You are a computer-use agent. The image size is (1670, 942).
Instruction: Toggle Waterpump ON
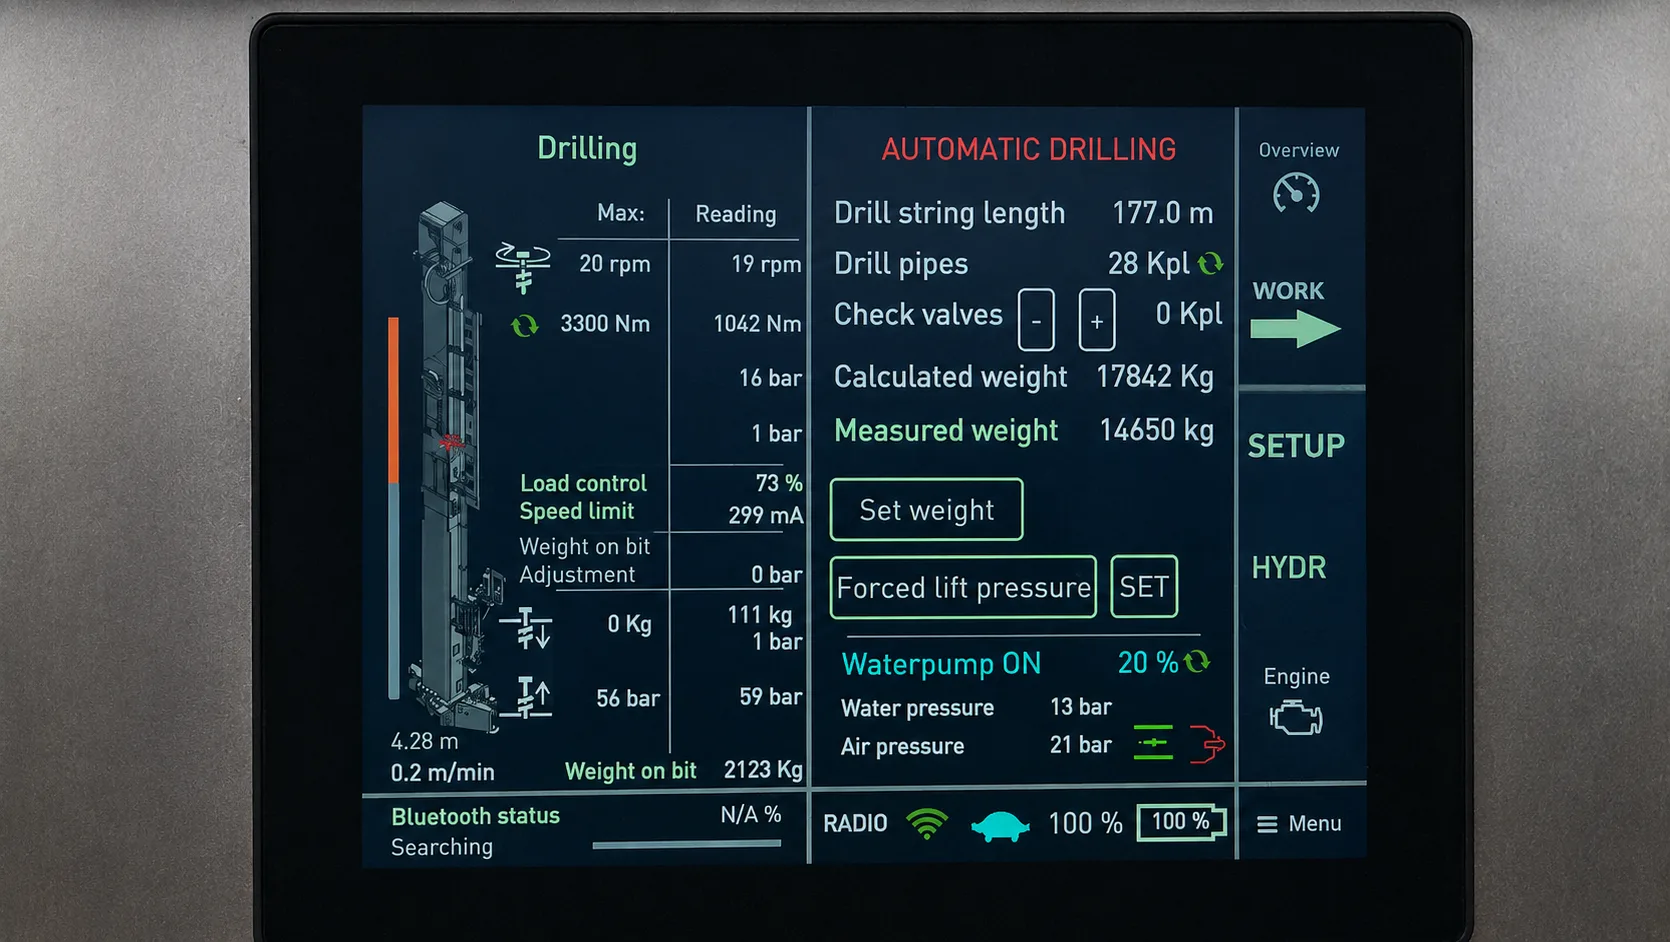[x=941, y=664]
